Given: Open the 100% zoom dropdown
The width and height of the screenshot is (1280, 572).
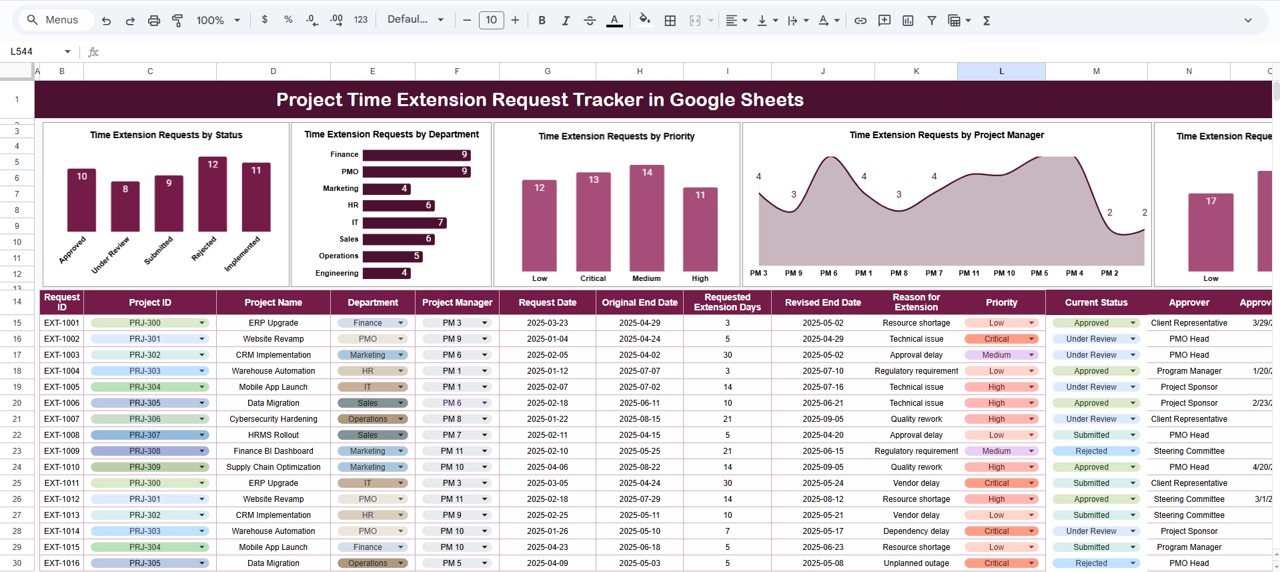Looking at the screenshot, I should (216, 20).
